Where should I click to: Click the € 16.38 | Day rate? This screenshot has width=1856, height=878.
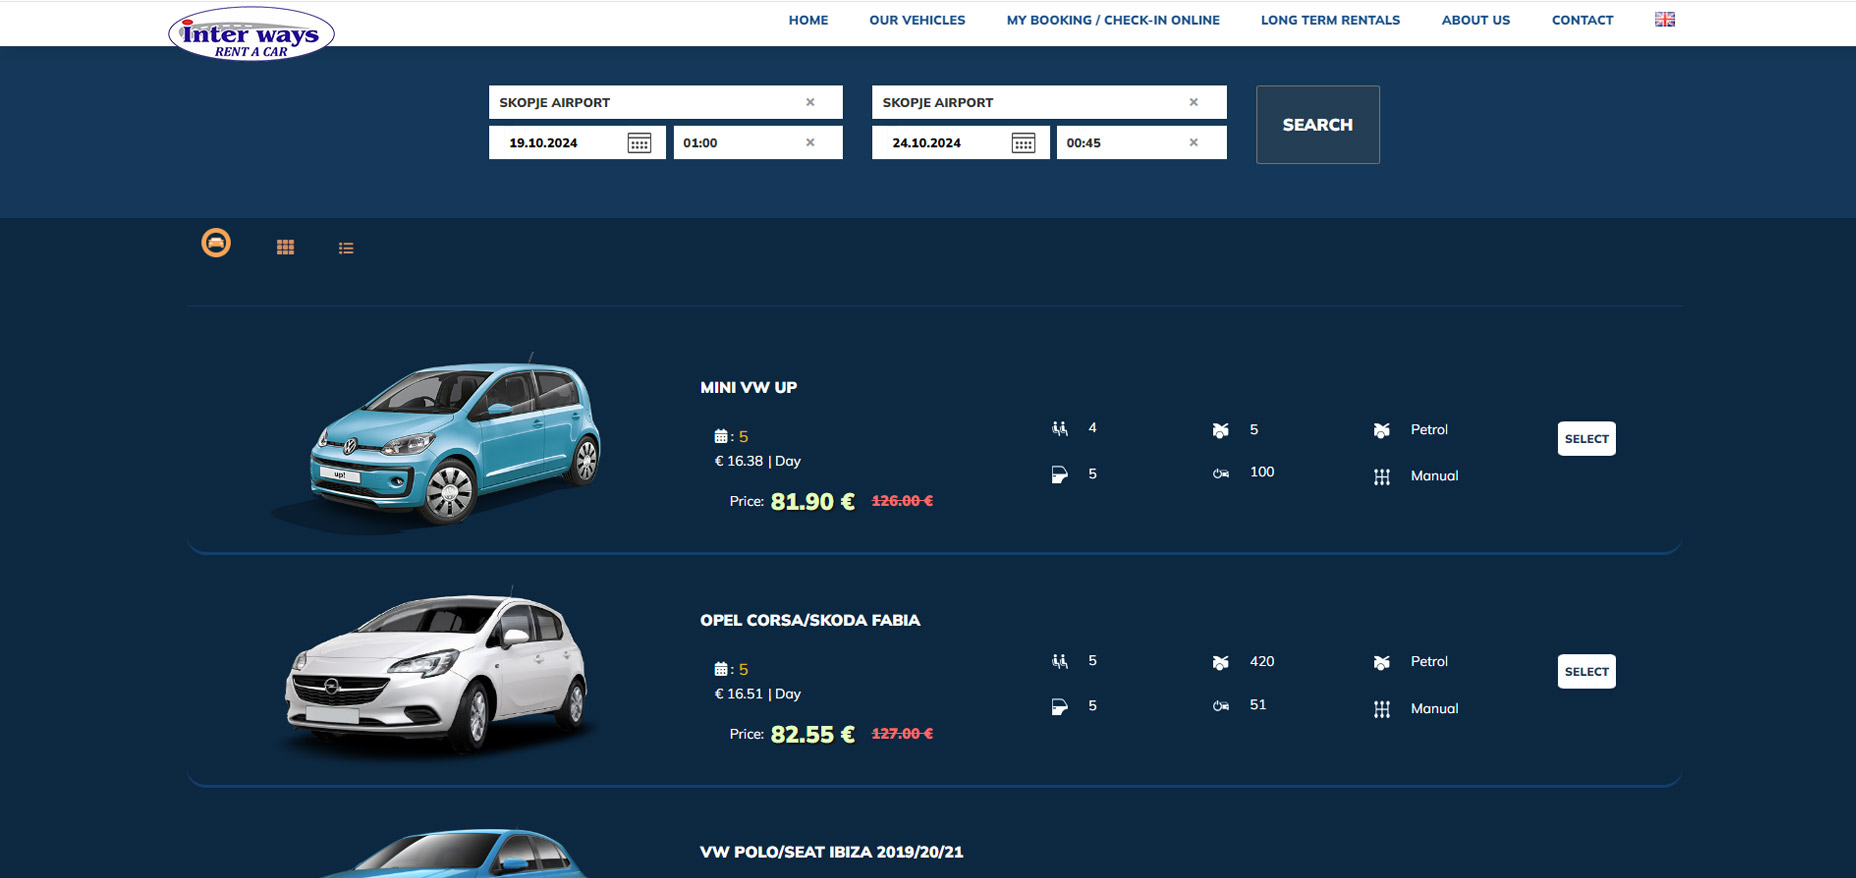(758, 461)
